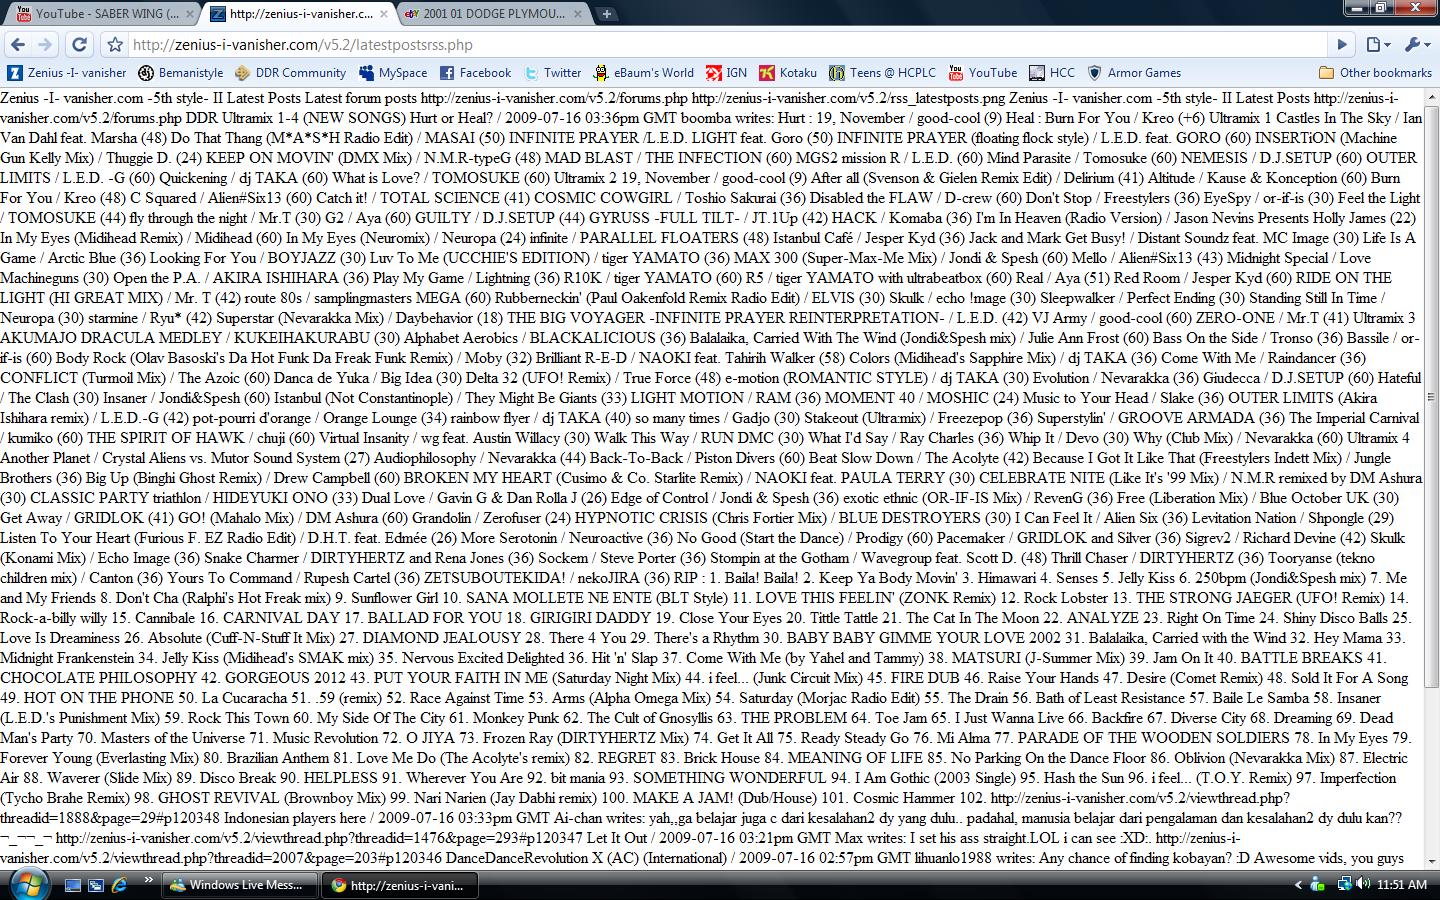Open the Teens @ HCPLC bookmark
Viewport: 1440px width, 900px height.
[883, 72]
